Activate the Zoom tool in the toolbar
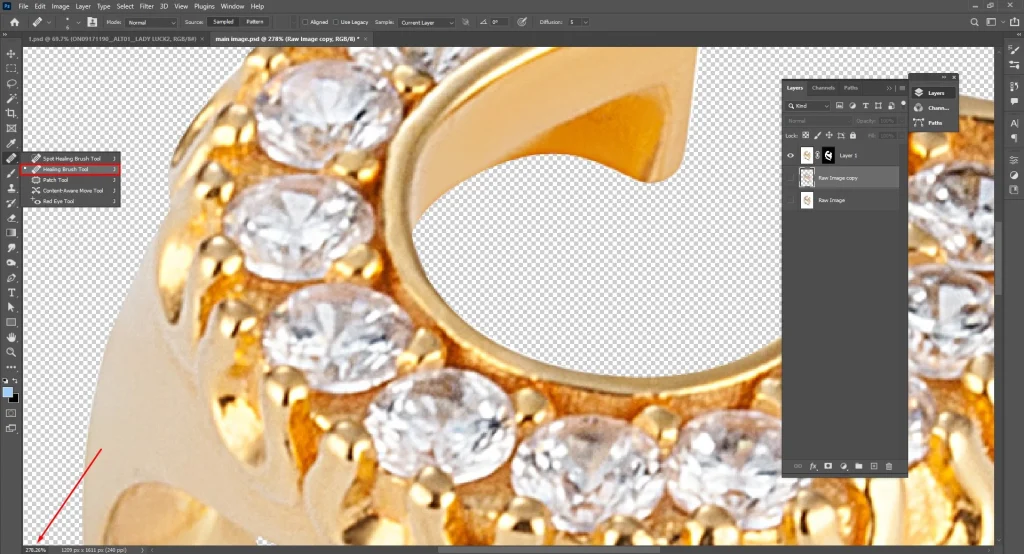This screenshot has width=1024, height=554. pyautogui.click(x=11, y=352)
